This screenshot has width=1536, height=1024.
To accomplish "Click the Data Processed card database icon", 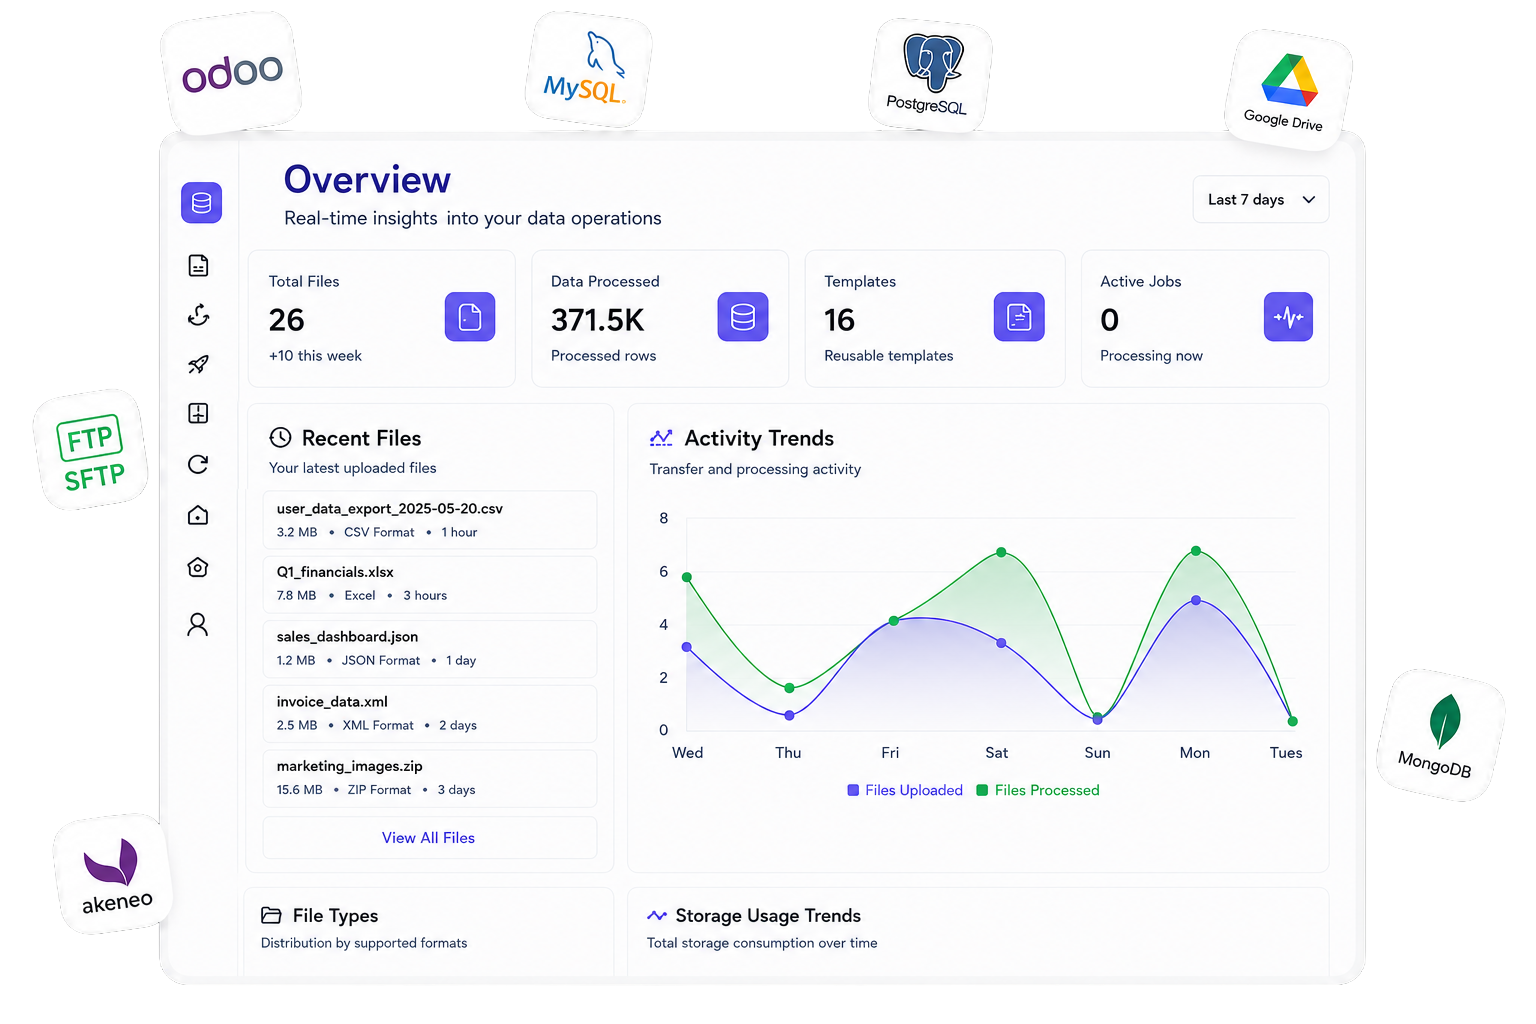I will coord(743,317).
